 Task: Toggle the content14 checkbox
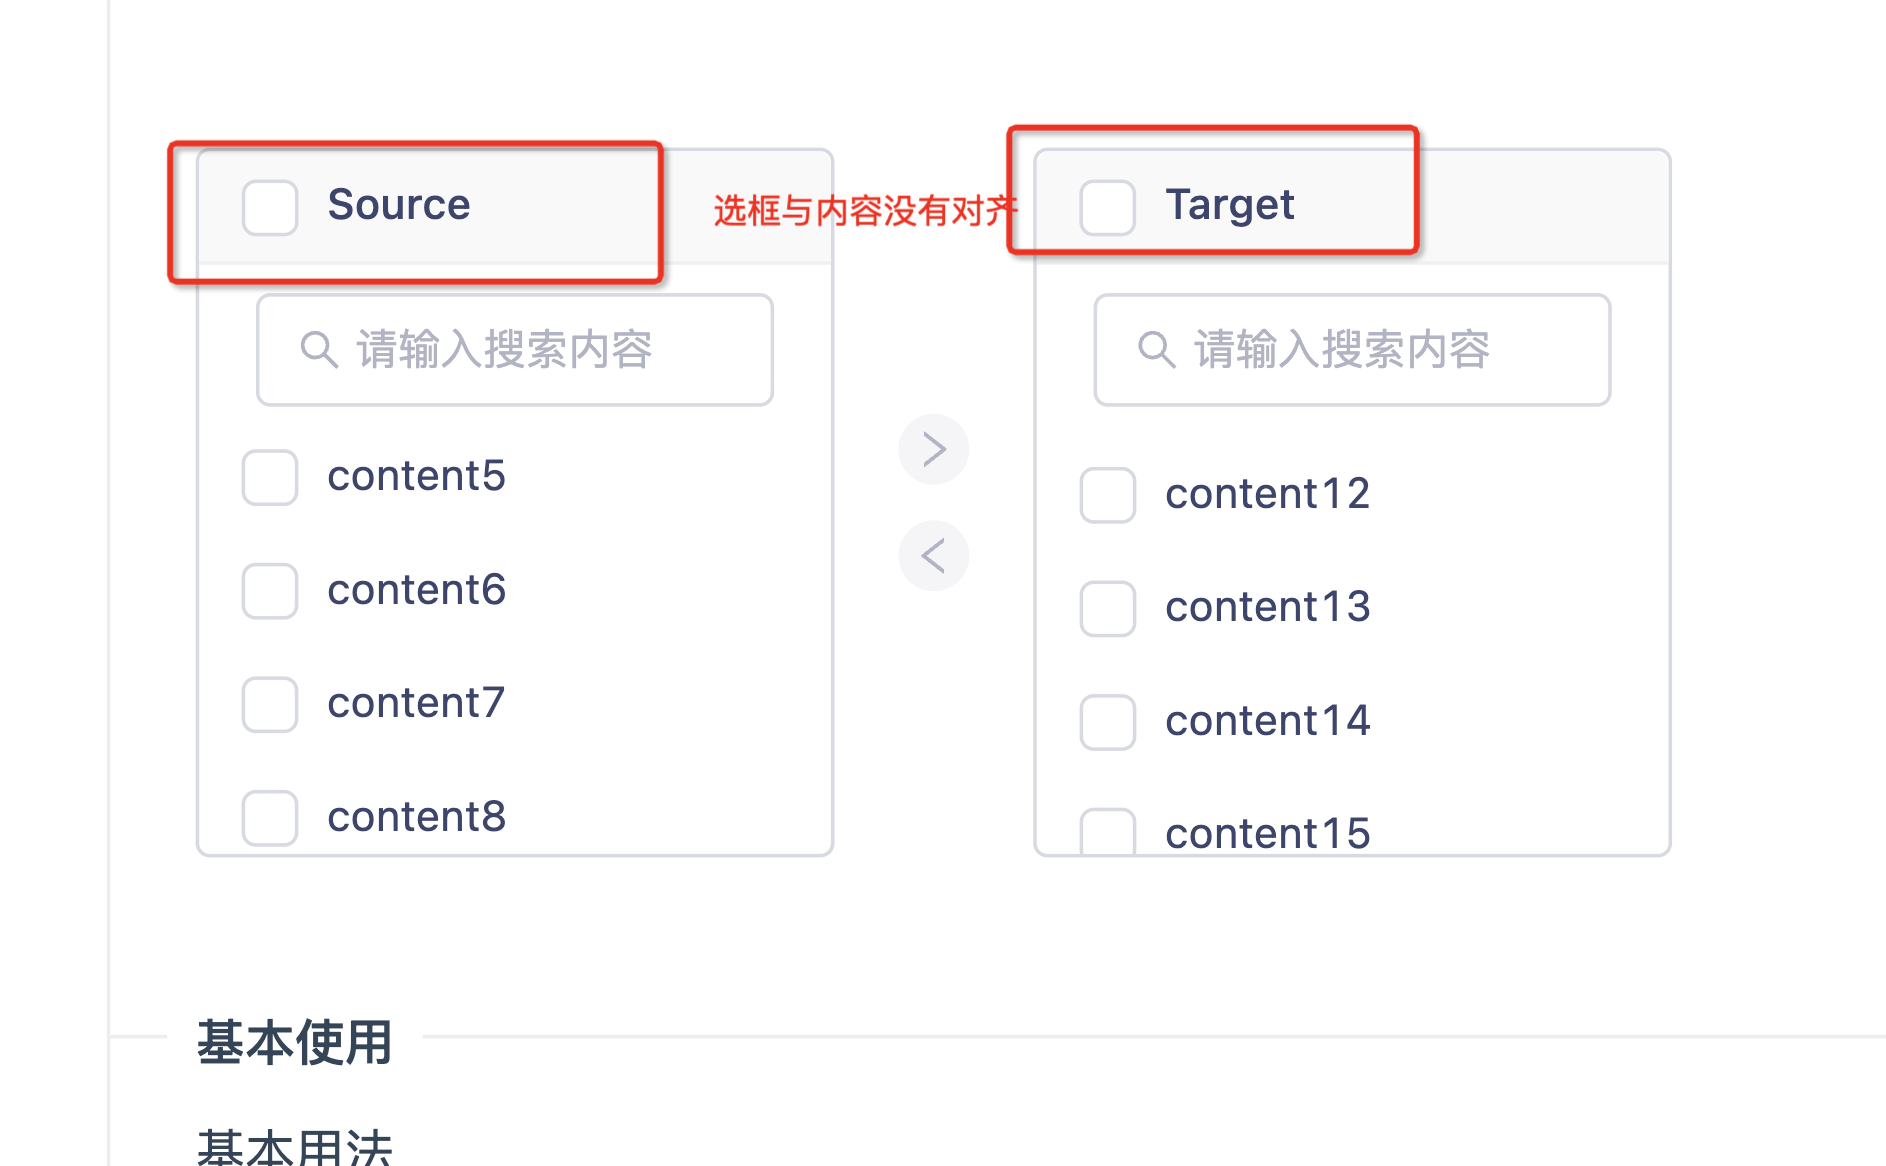(1106, 723)
